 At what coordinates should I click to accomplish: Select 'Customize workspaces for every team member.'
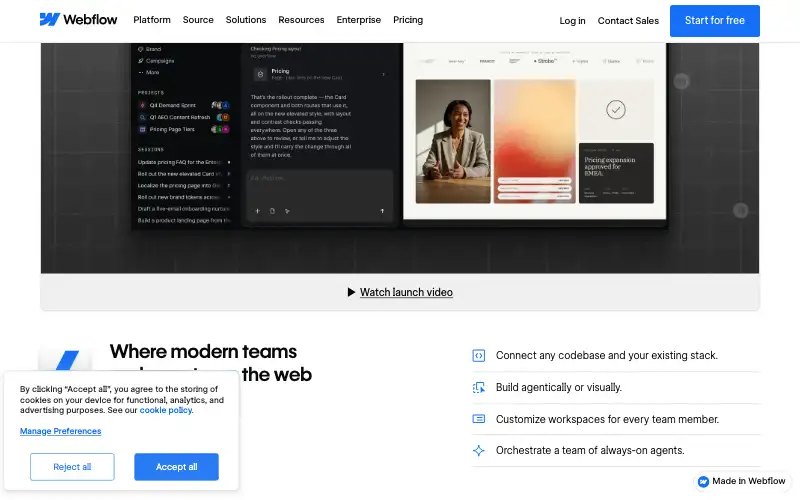click(x=607, y=419)
